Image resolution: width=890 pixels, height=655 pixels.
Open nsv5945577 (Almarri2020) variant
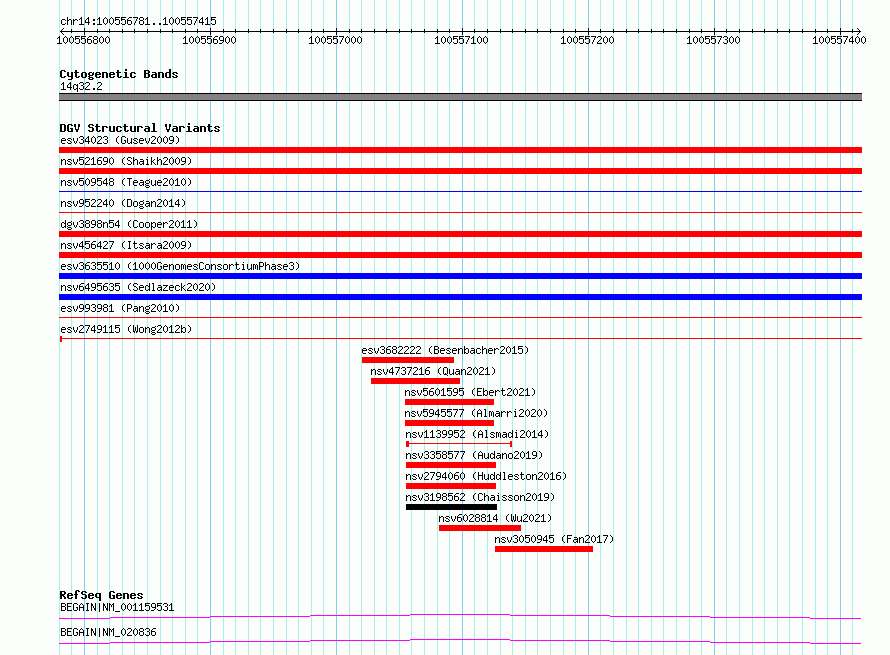[476, 413]
